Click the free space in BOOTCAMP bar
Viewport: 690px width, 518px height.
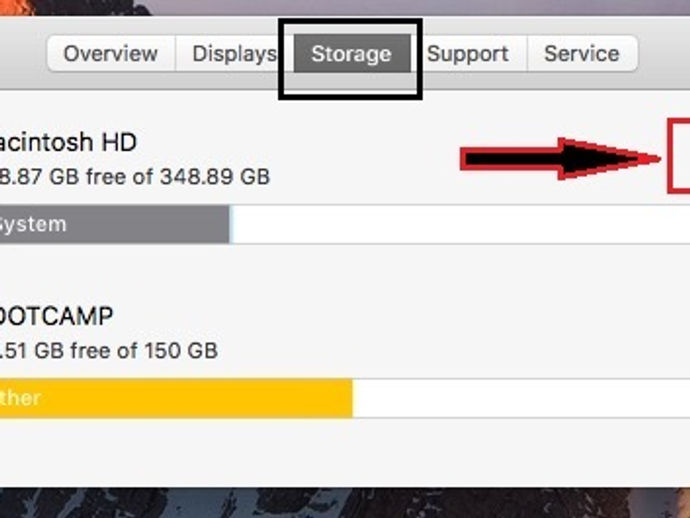[x=520, y=398]
